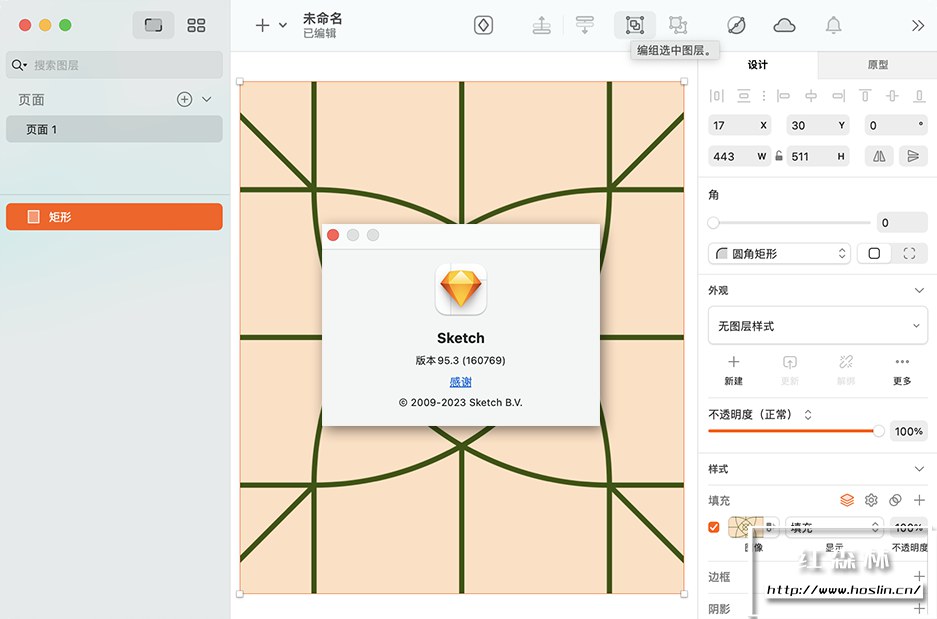Click the X position field showing 17
The image size is (937, 619).
tap(740, 125)
